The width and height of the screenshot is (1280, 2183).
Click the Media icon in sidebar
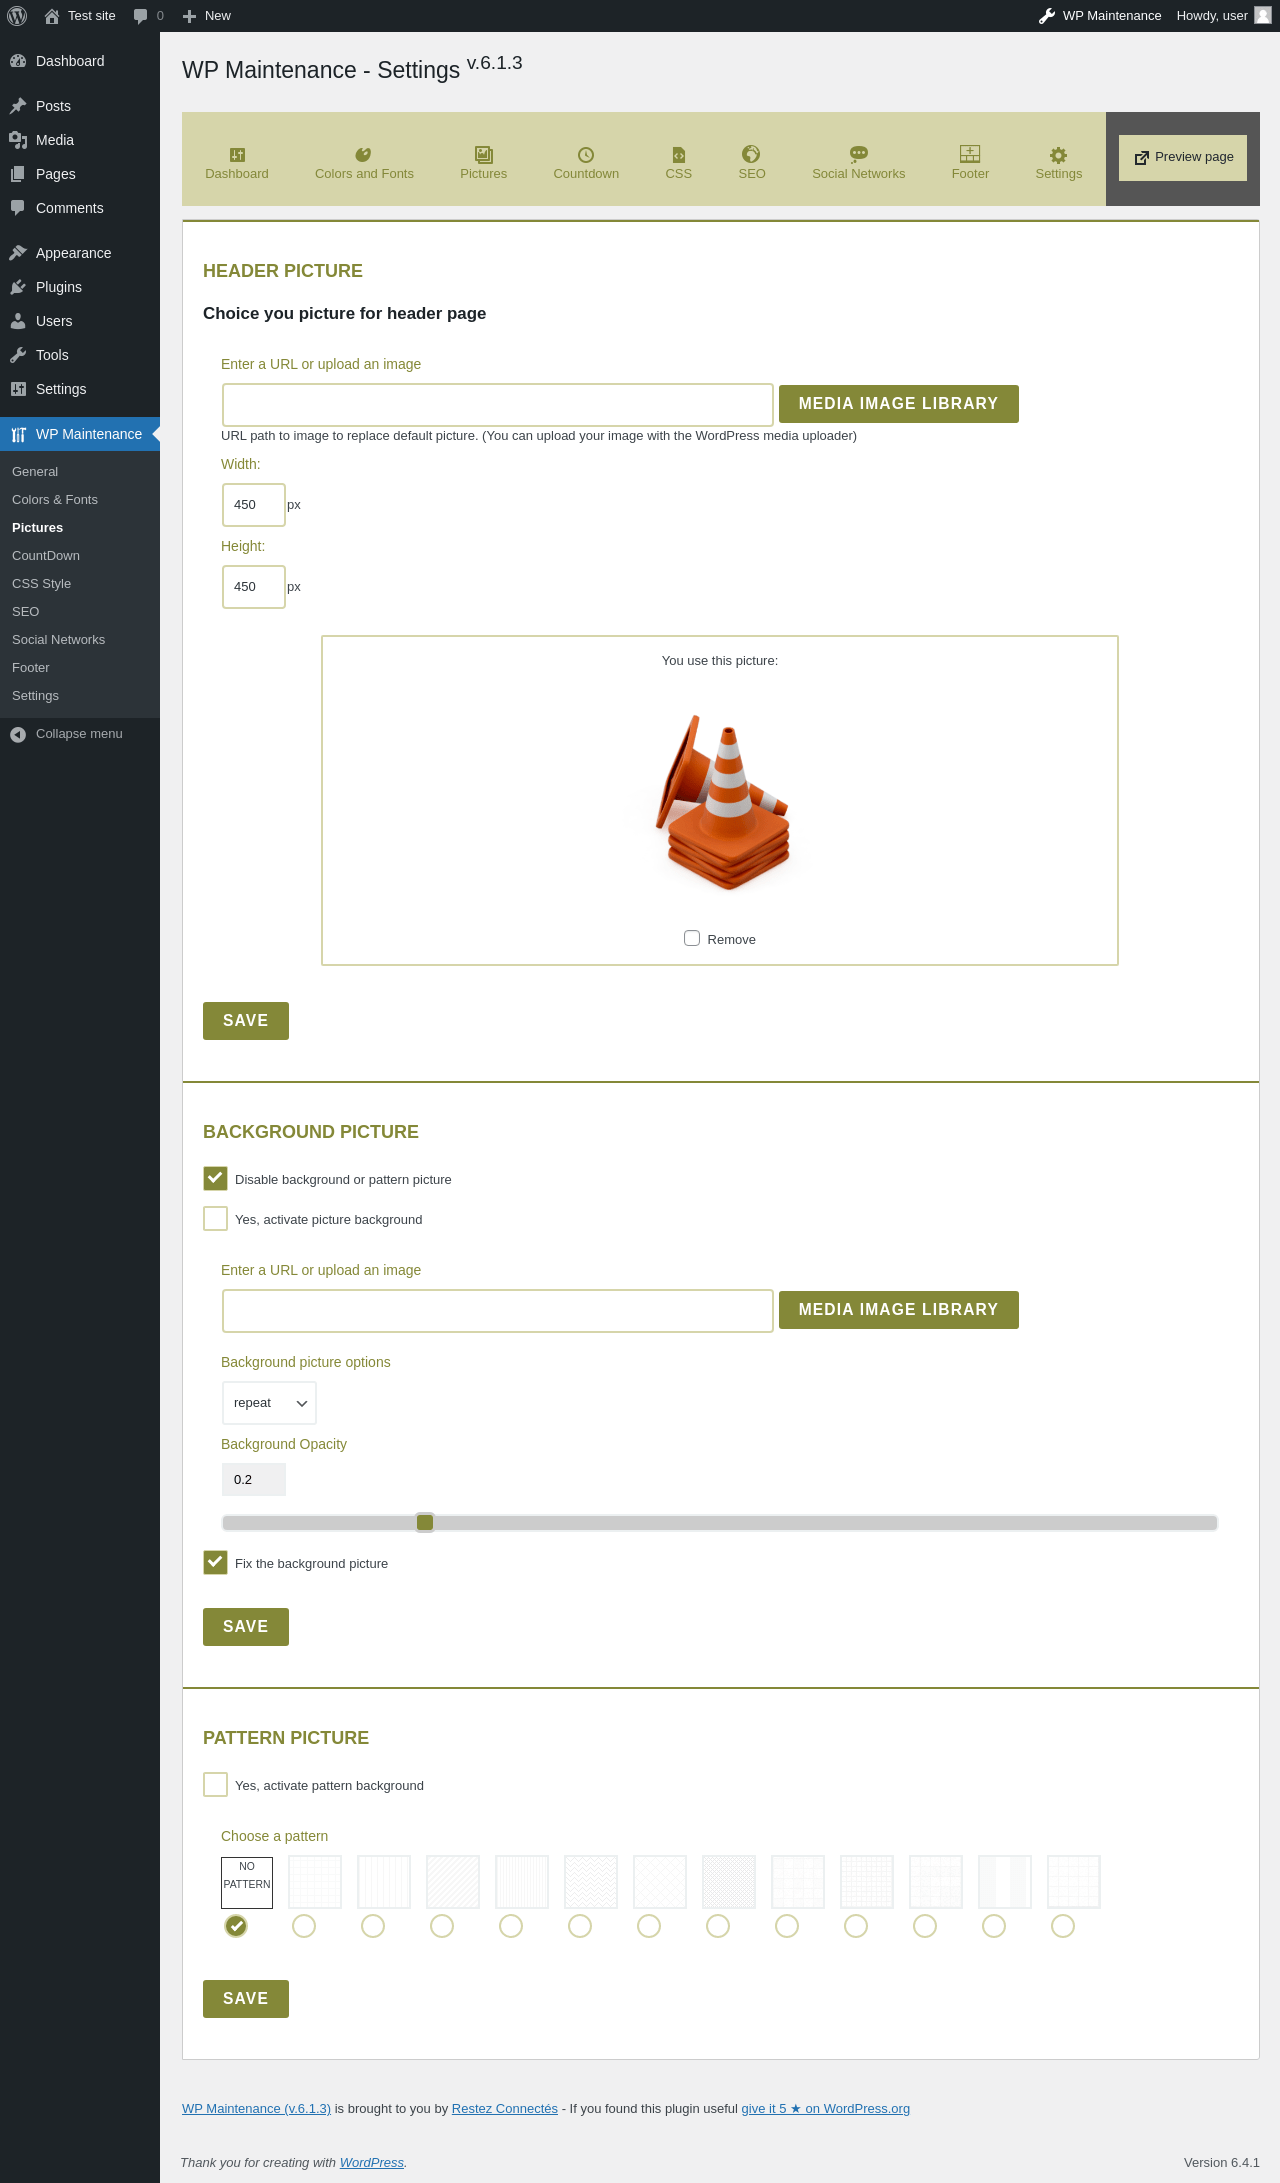tap(18, 140)
